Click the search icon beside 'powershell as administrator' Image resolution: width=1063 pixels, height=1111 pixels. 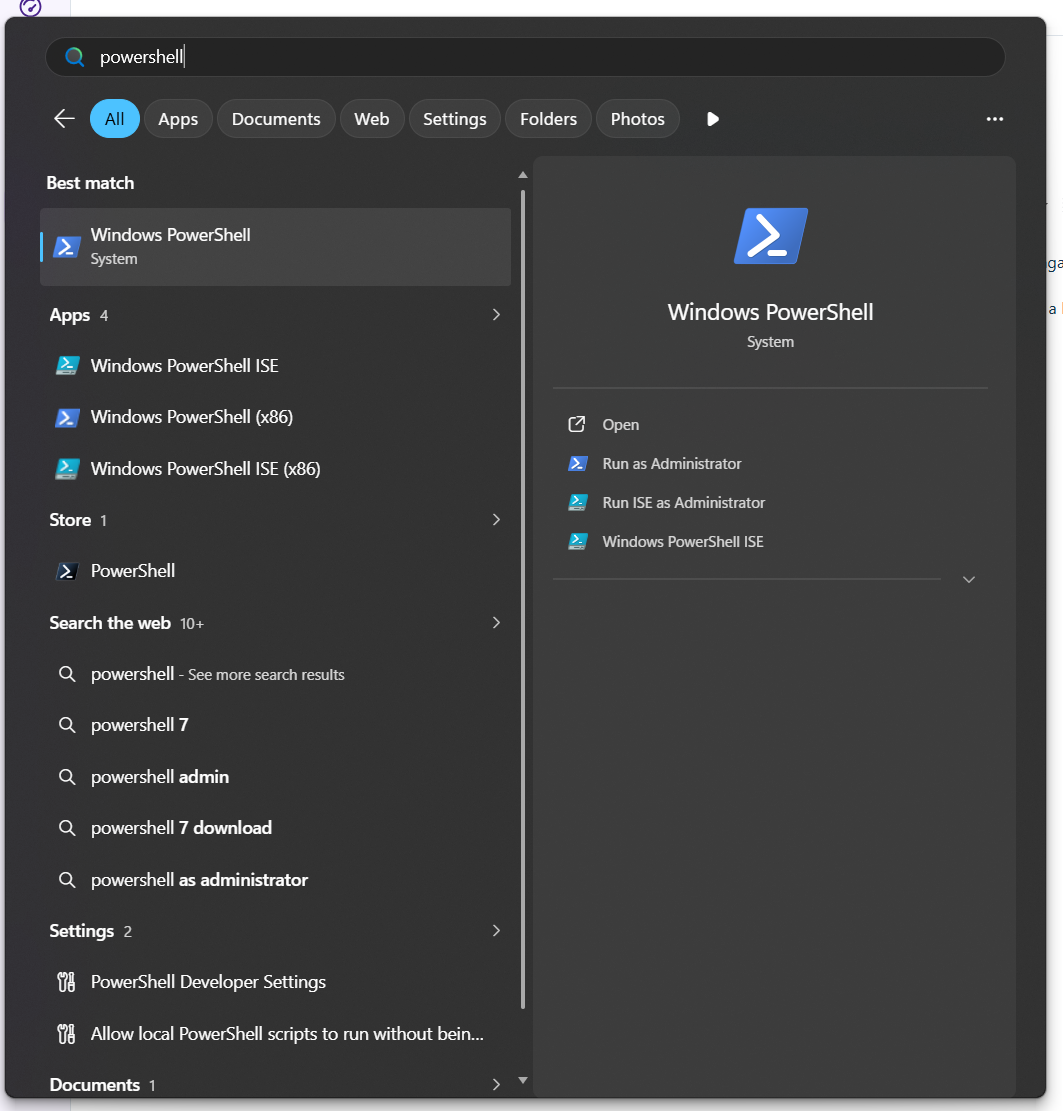click(x=67, y=879)
